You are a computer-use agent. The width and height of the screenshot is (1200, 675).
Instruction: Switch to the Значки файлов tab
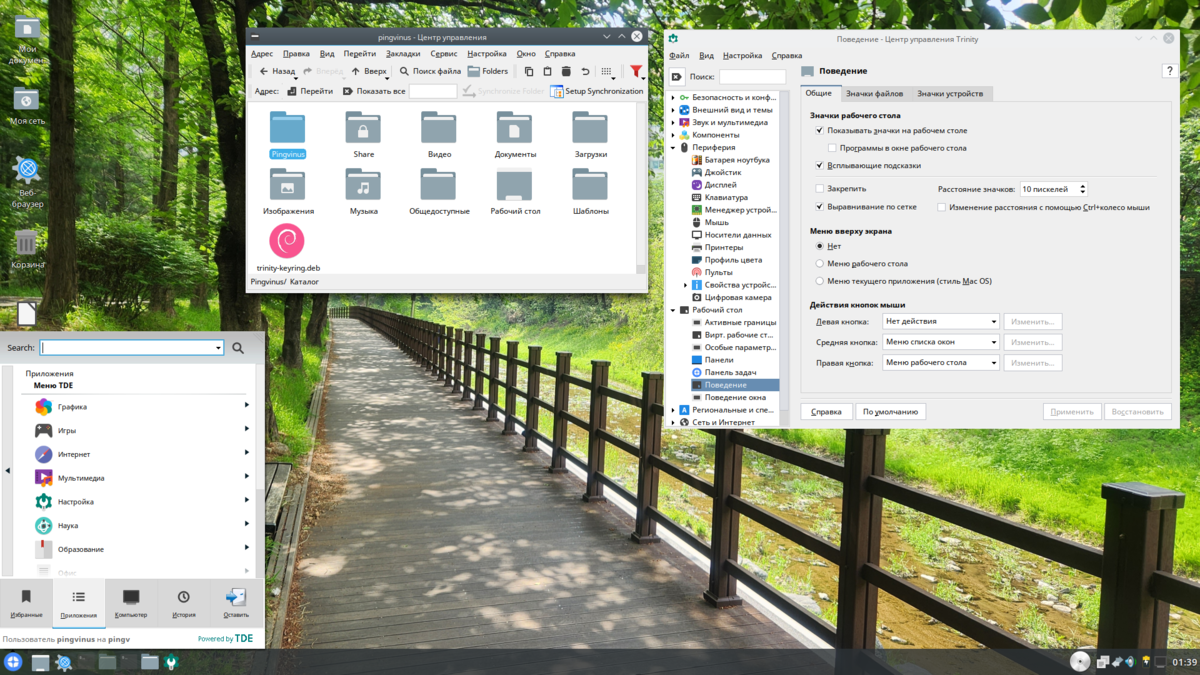(874, 93)
